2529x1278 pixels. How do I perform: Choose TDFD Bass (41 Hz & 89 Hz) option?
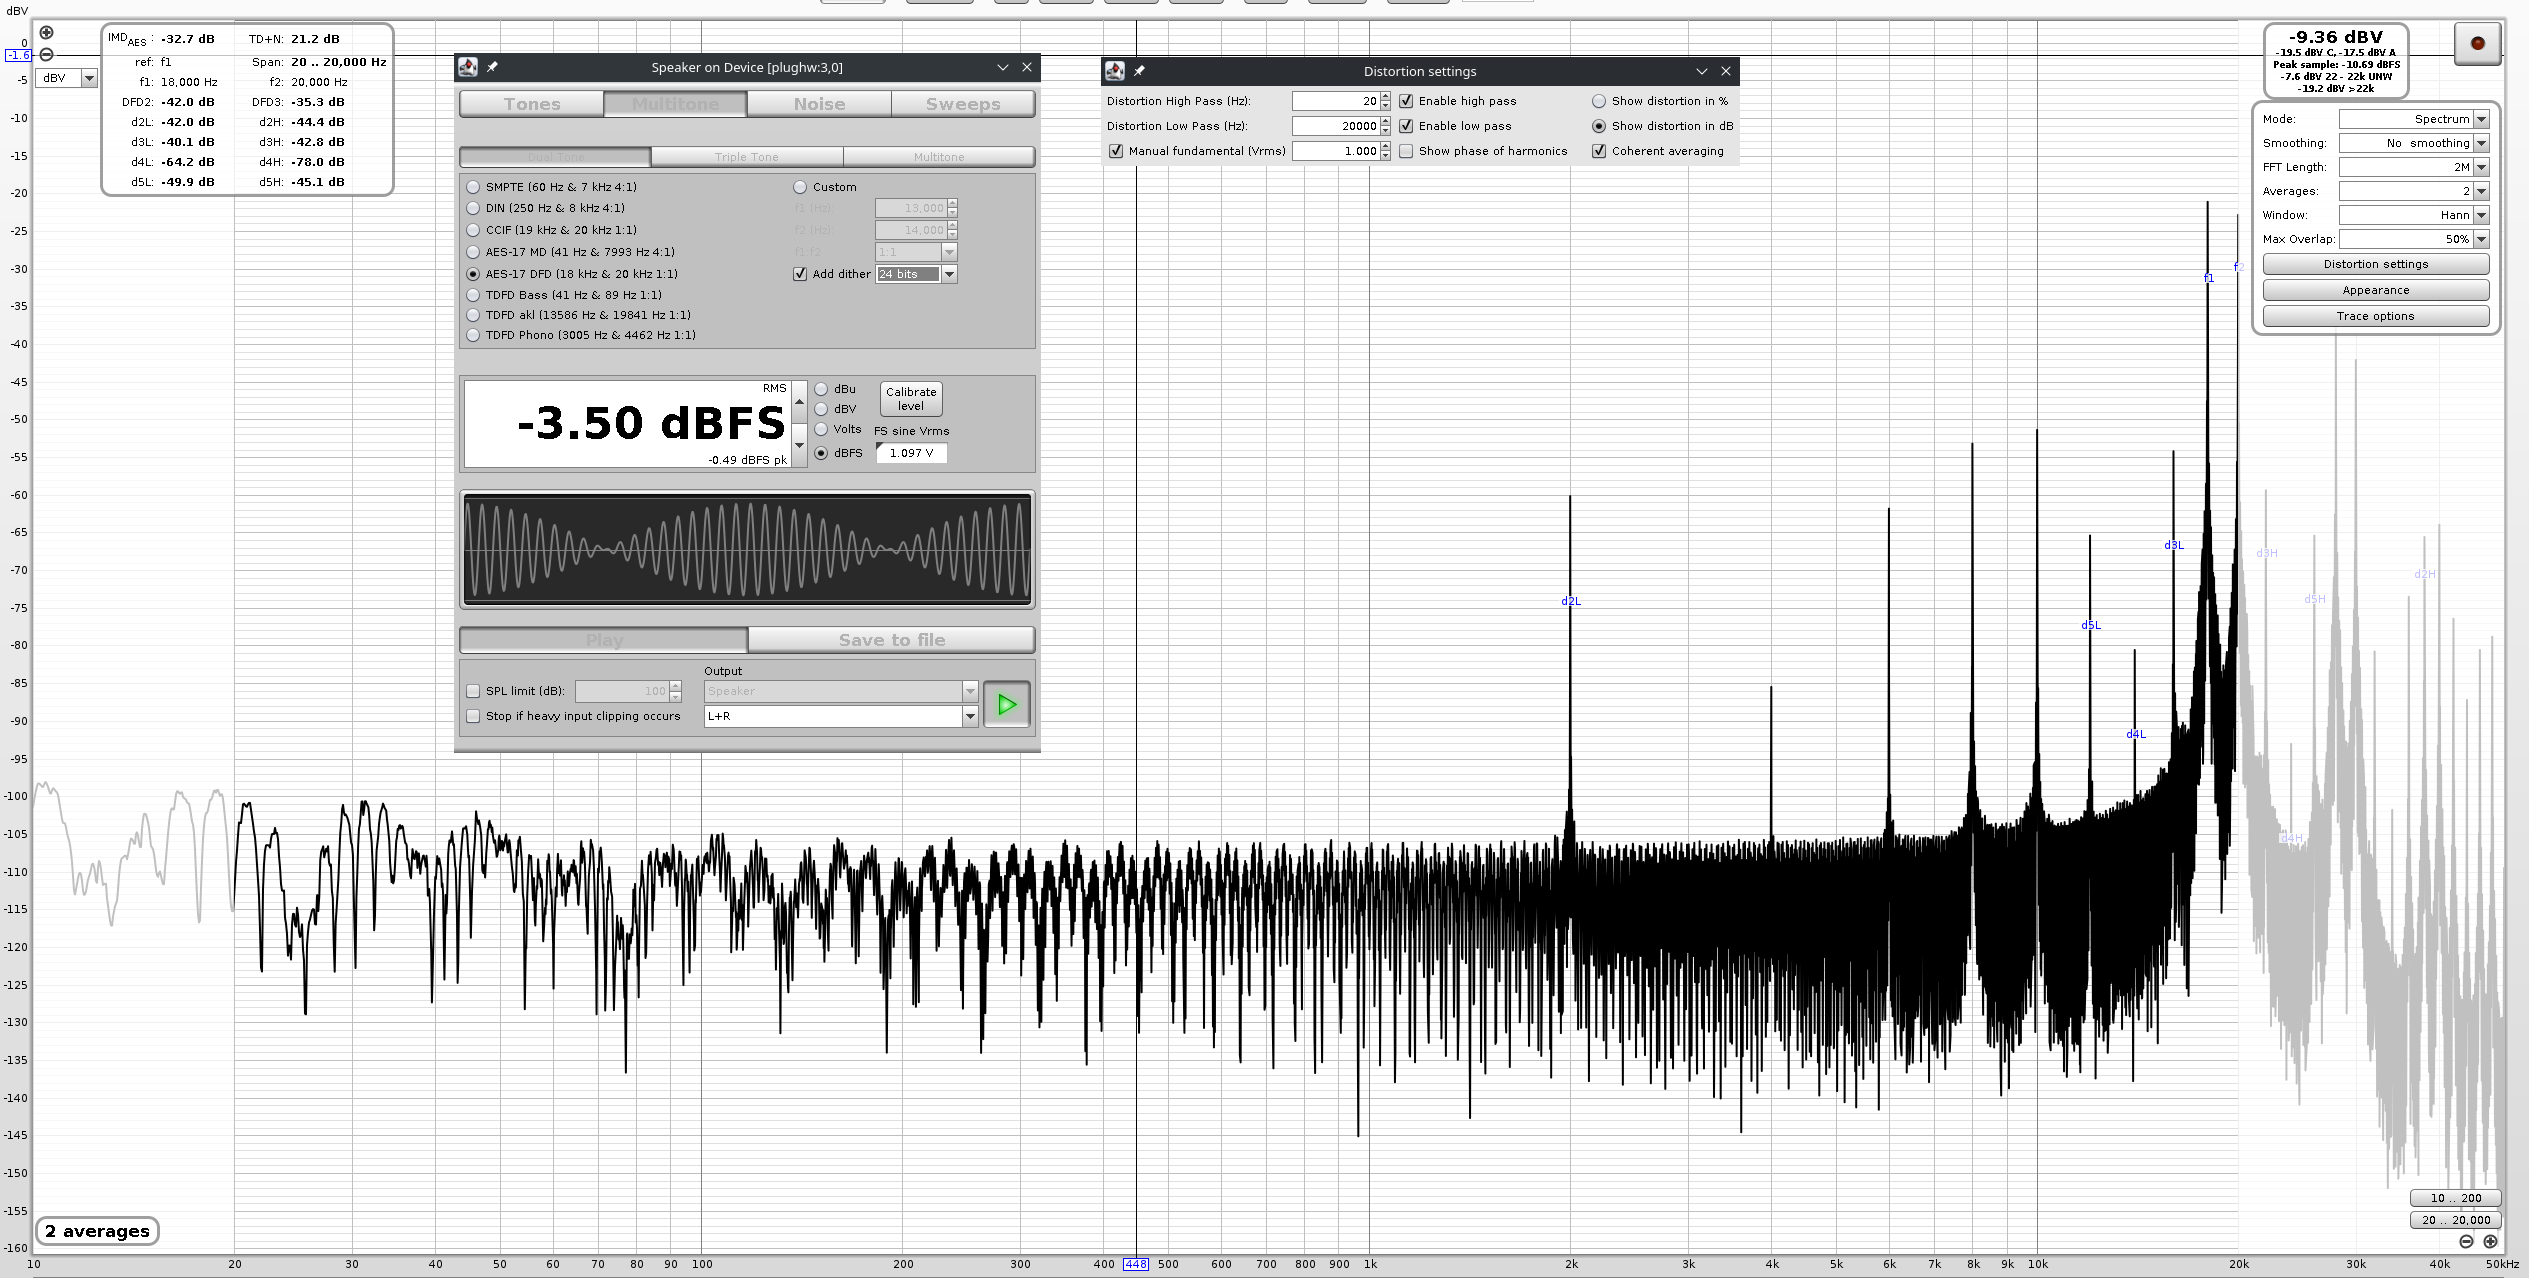[473, 295]
